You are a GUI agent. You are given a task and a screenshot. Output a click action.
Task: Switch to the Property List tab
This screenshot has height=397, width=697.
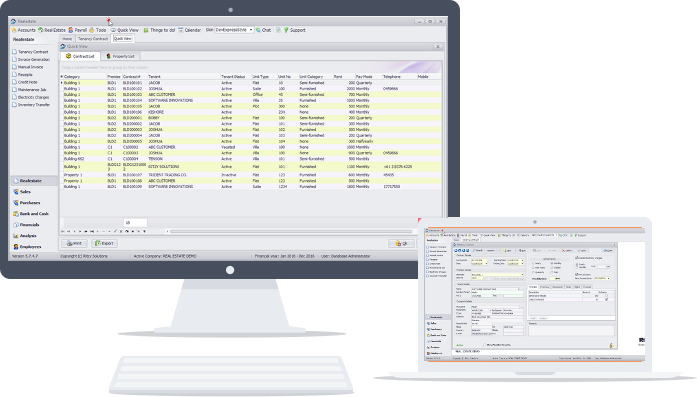120,56
